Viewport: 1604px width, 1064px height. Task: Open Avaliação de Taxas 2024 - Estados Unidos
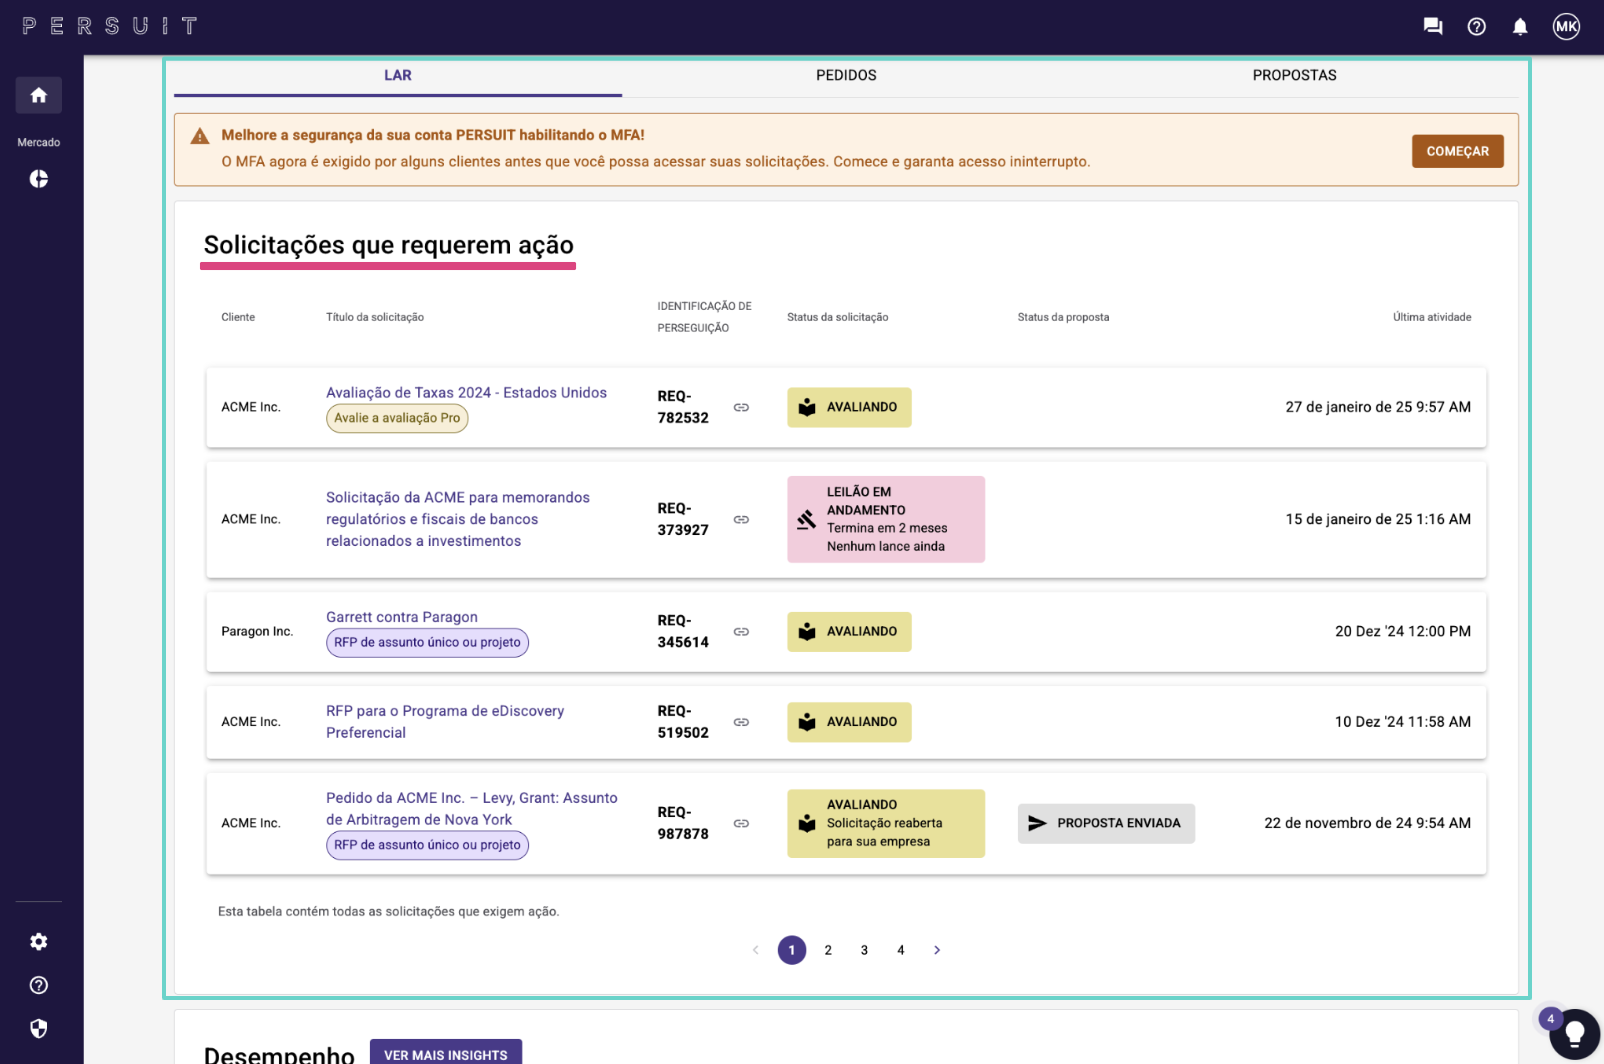coord(466,393)
